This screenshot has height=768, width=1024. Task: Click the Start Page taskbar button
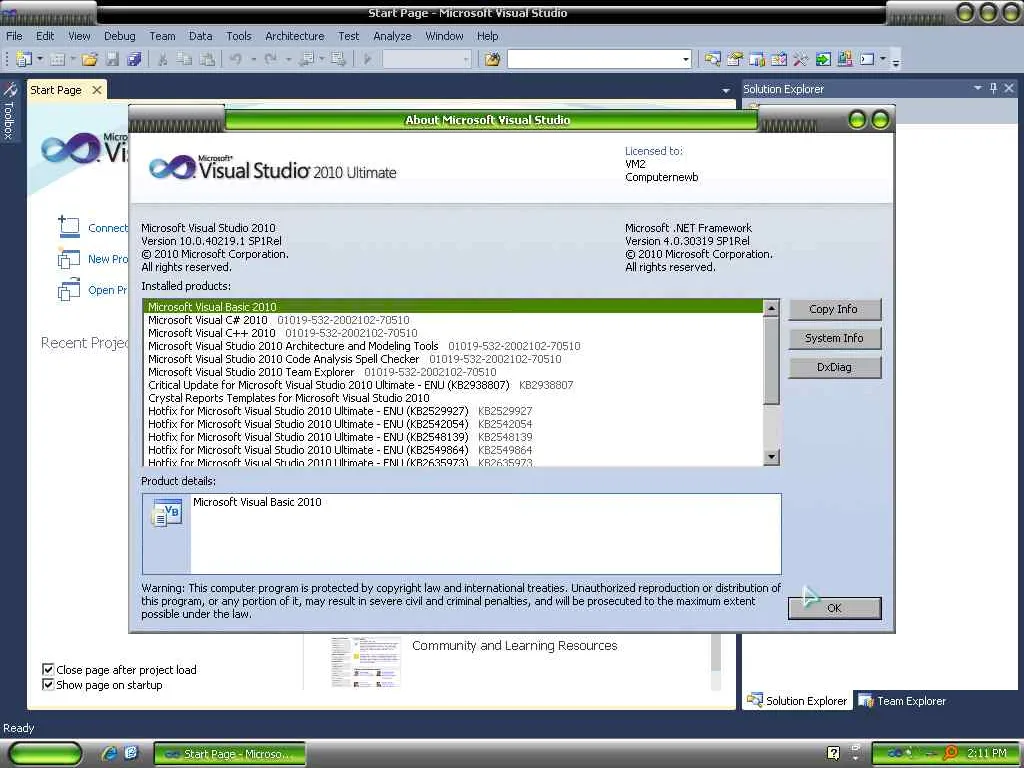[x=230, y=754]
